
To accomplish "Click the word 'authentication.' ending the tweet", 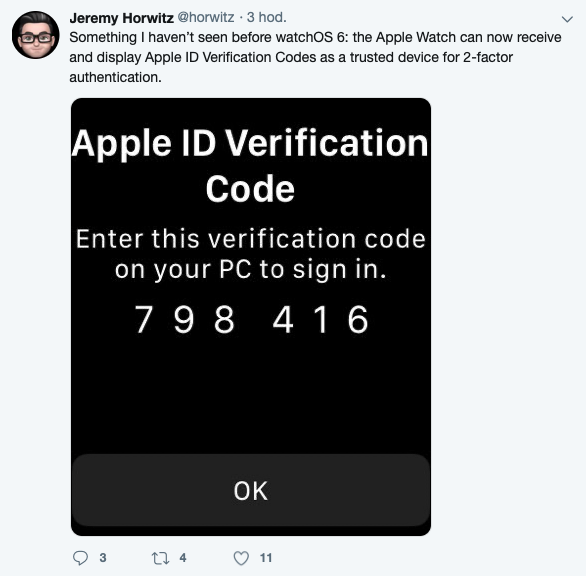I will coord(115,77).
